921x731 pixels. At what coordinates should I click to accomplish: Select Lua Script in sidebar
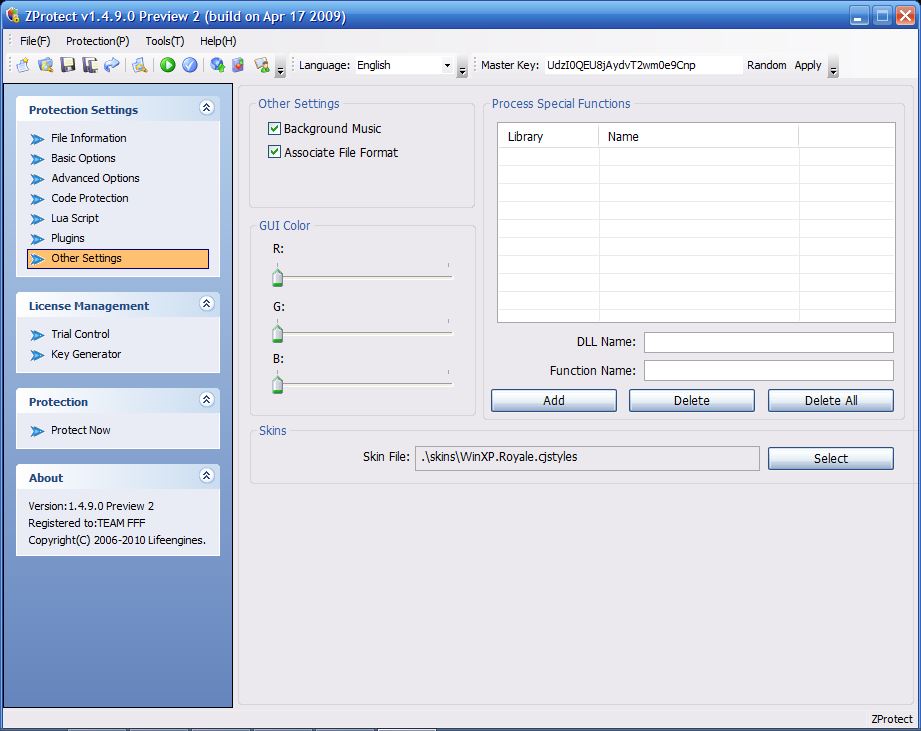pyautogui.click(x=75, y=218)
